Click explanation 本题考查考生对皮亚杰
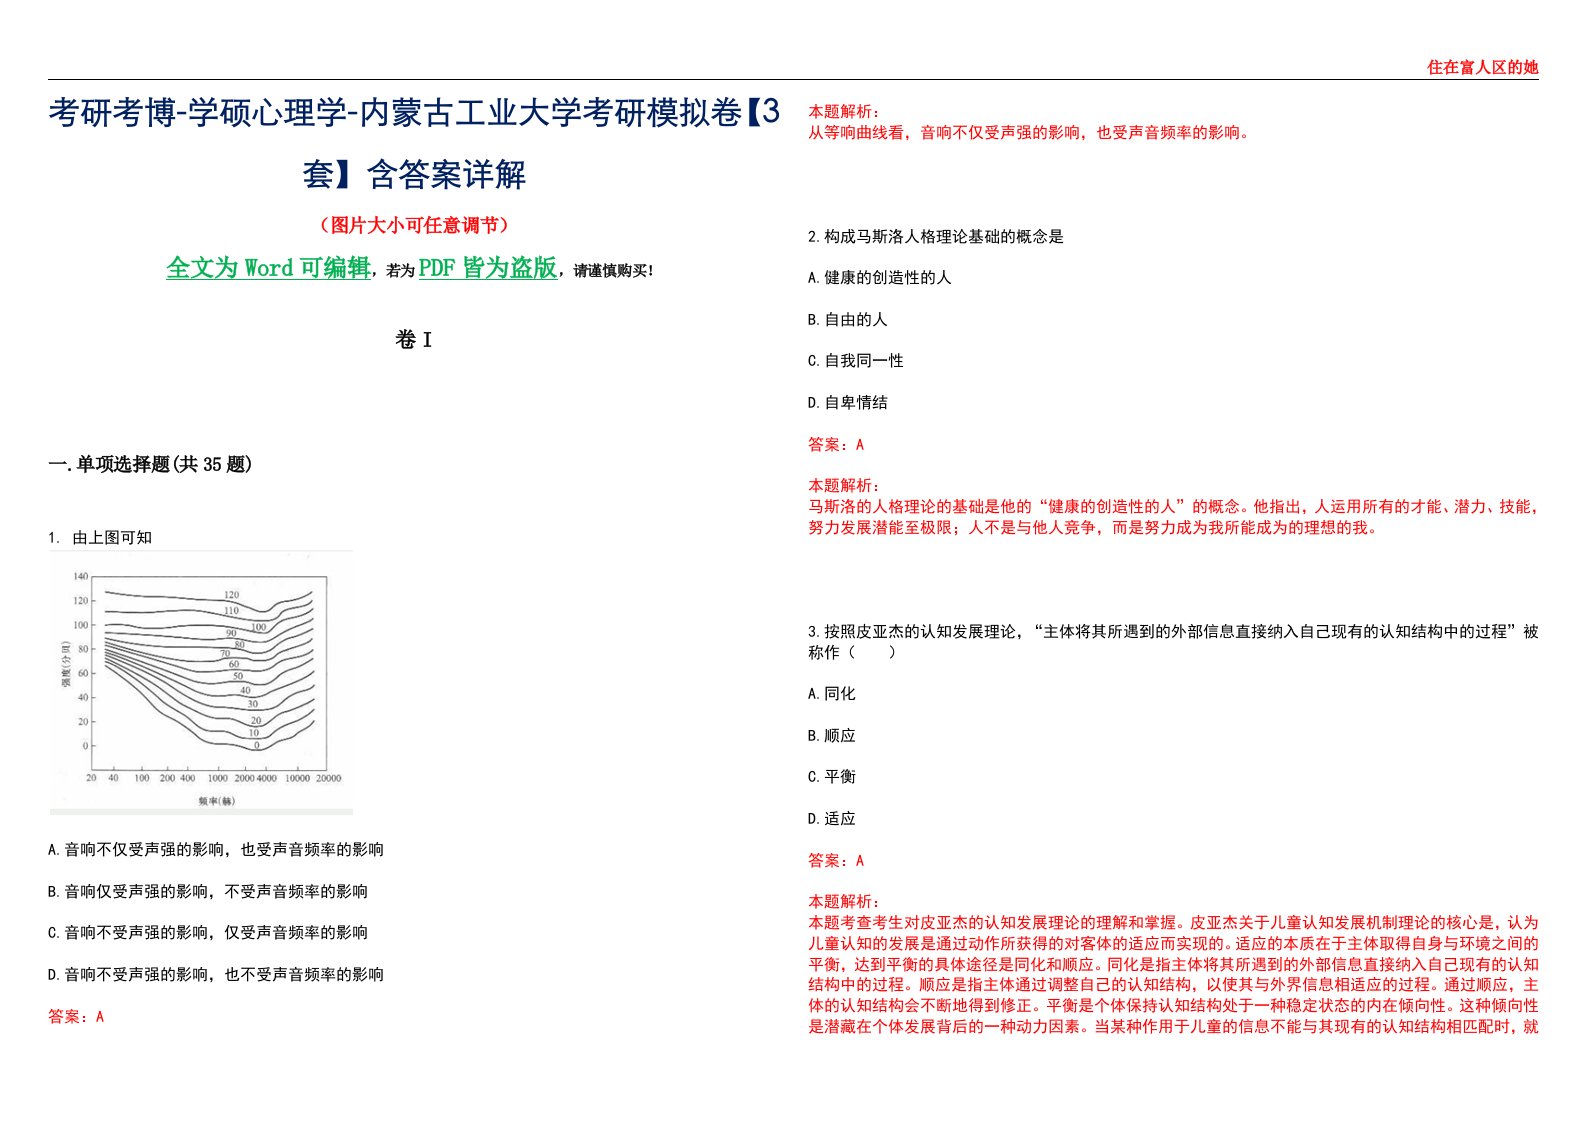This screenshot has width=1587, height=1122. click(1173, 975)
